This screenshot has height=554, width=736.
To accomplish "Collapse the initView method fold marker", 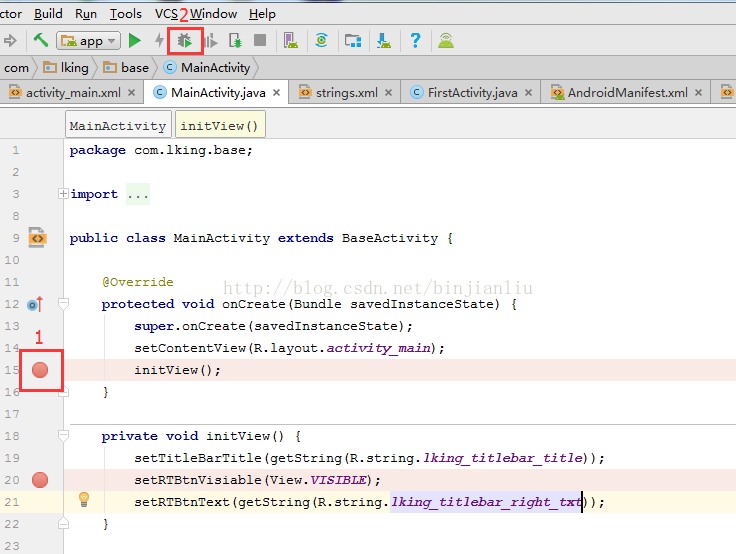I will click(63, 436).
